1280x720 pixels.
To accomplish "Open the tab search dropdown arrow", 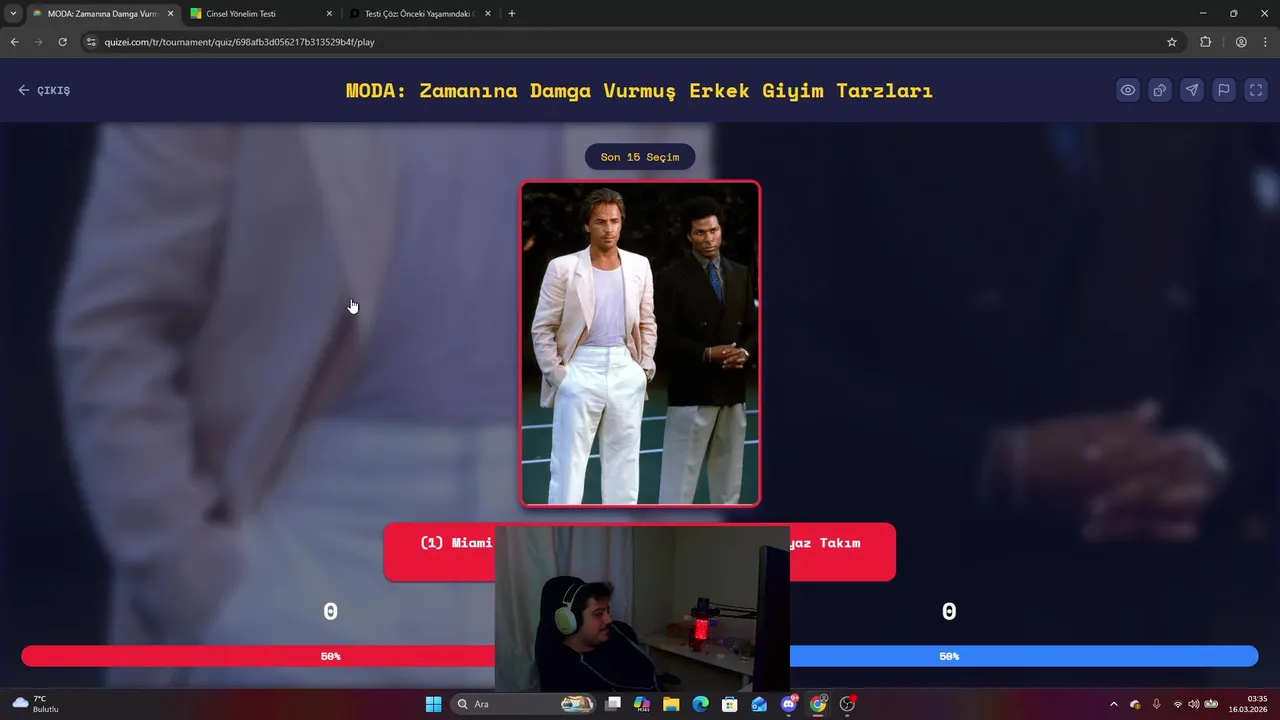I will pyautogui.click(x=12, y=14).
